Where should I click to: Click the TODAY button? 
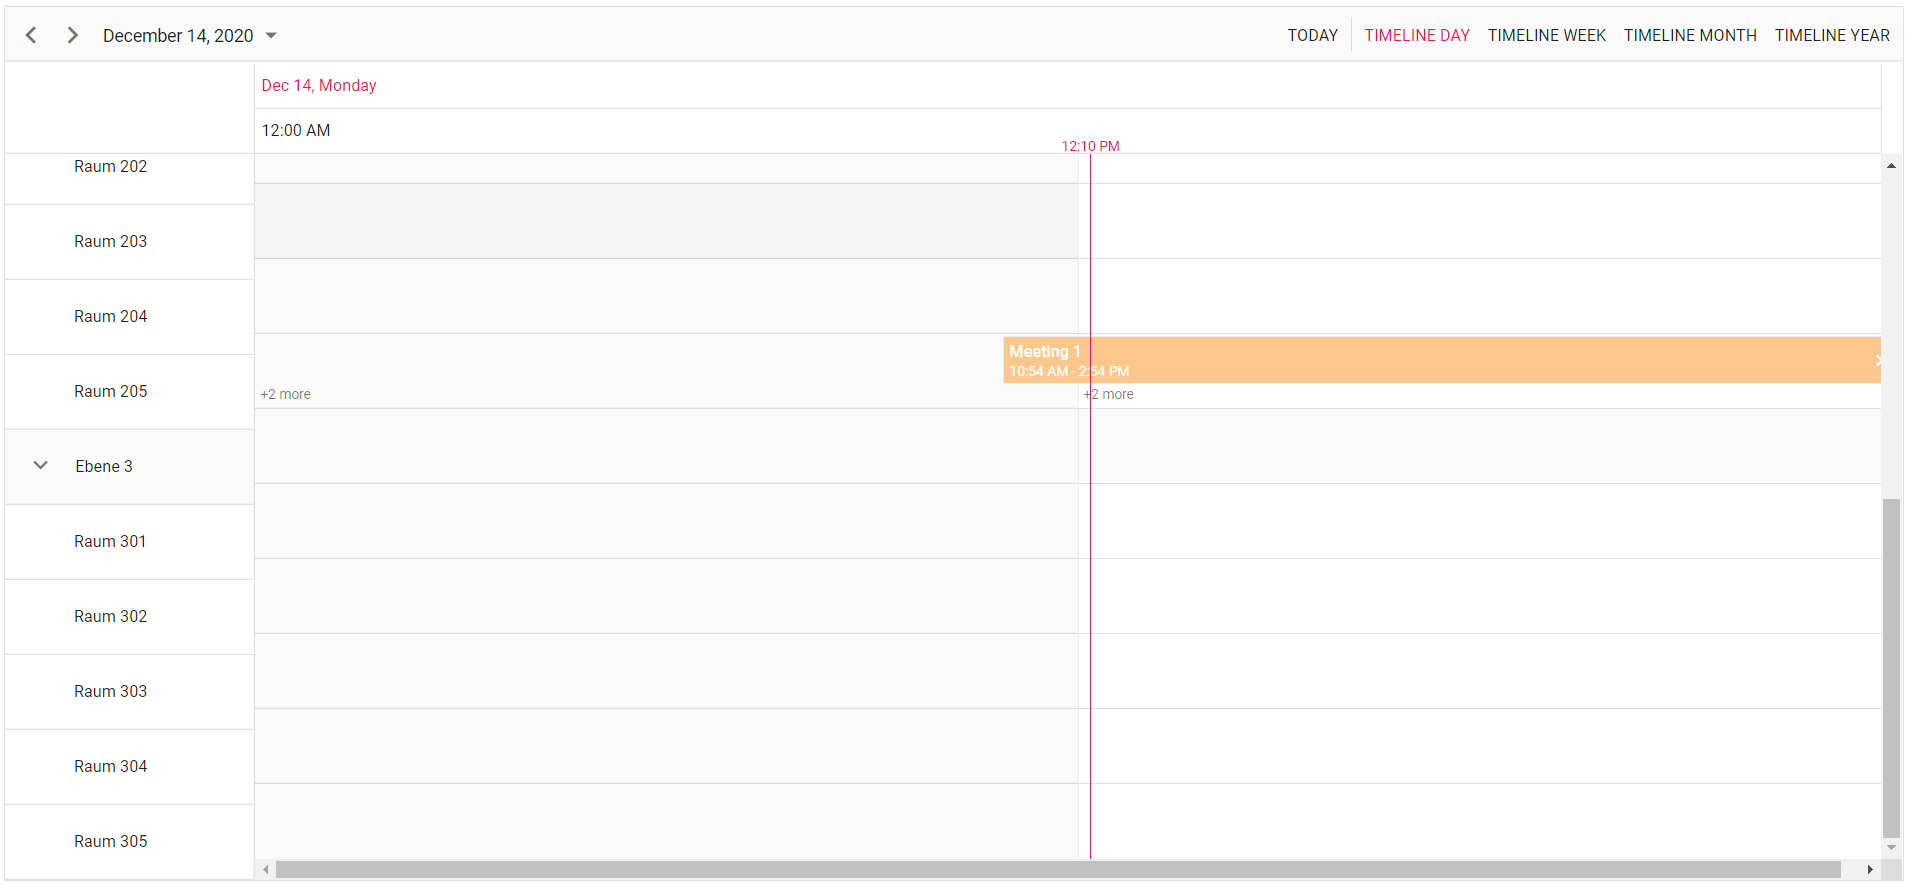[x=1312, y=36]
